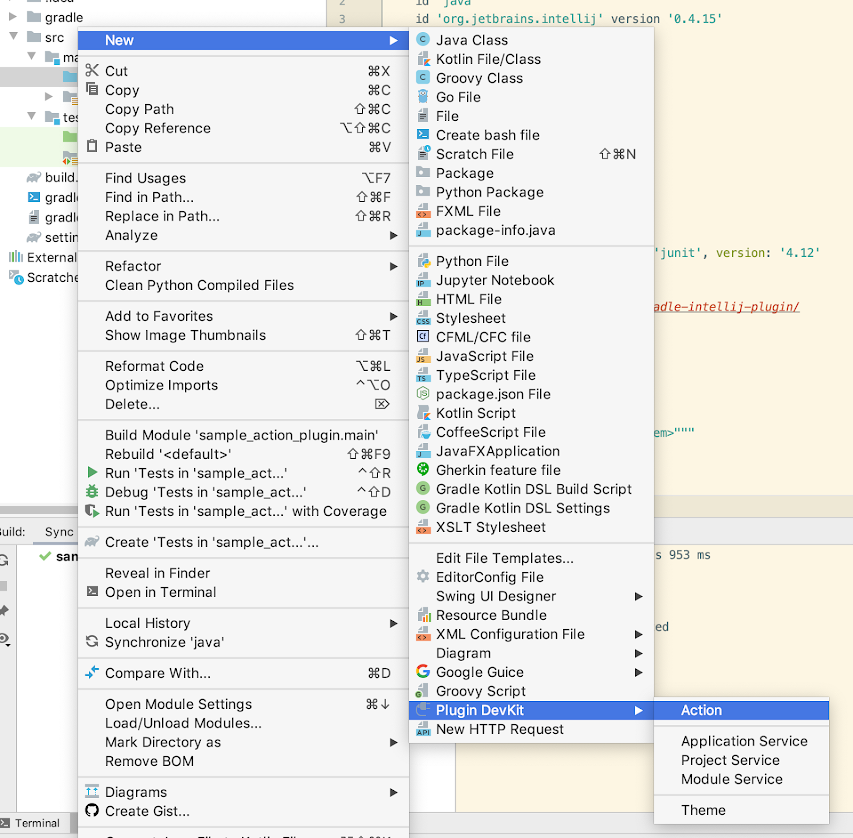Choose Open Module Settings

(x=243, y=704)
